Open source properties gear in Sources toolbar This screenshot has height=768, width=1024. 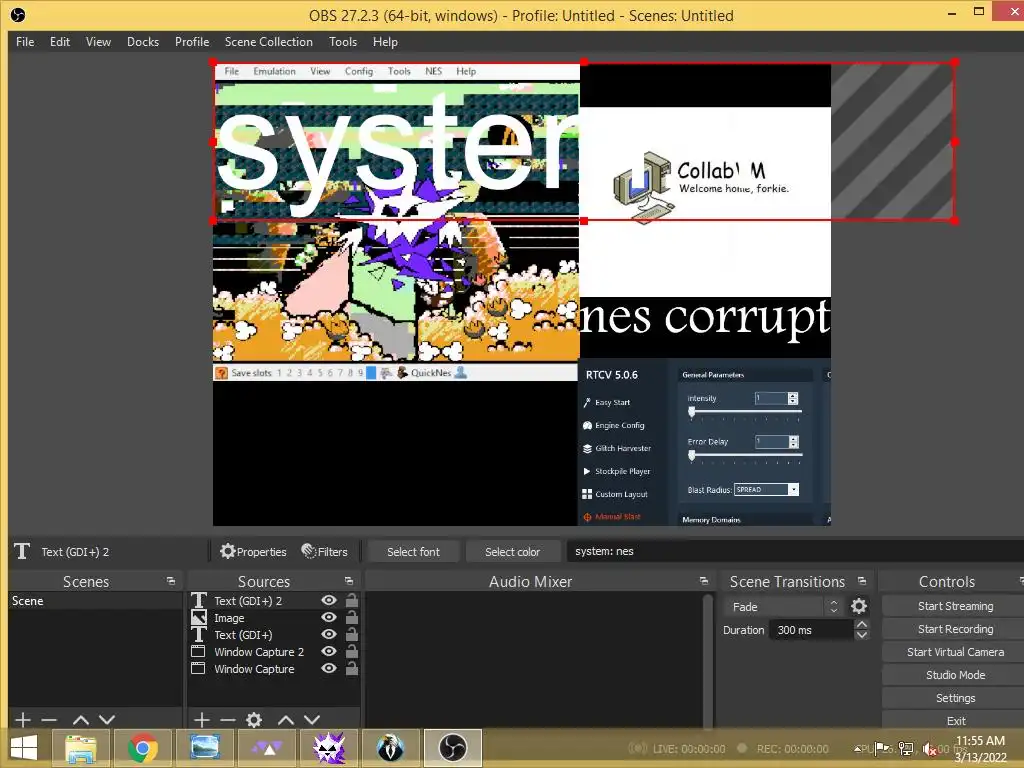(x=254, y=720)
